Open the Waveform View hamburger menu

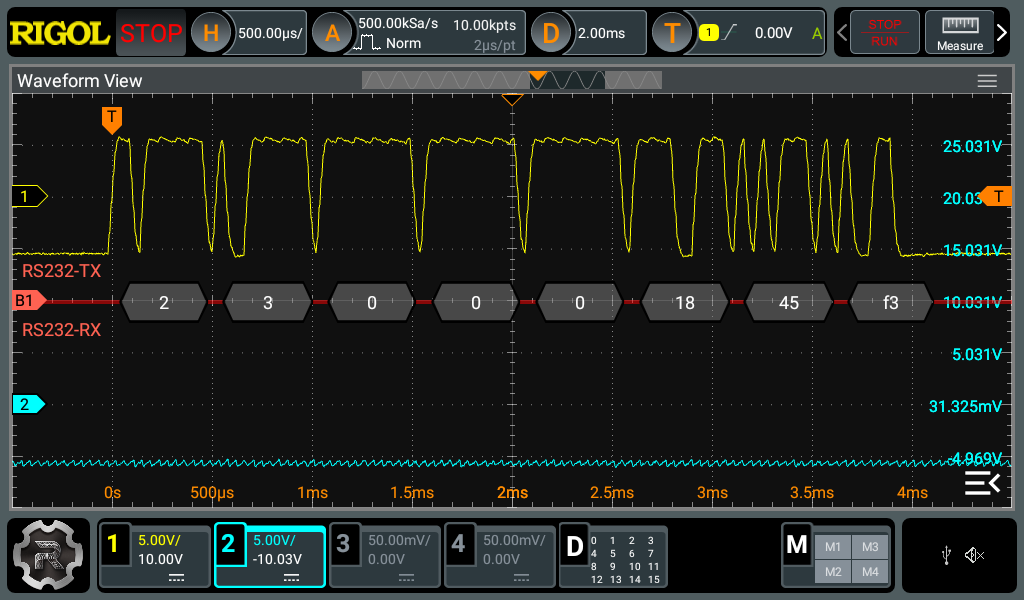(988, 80)
